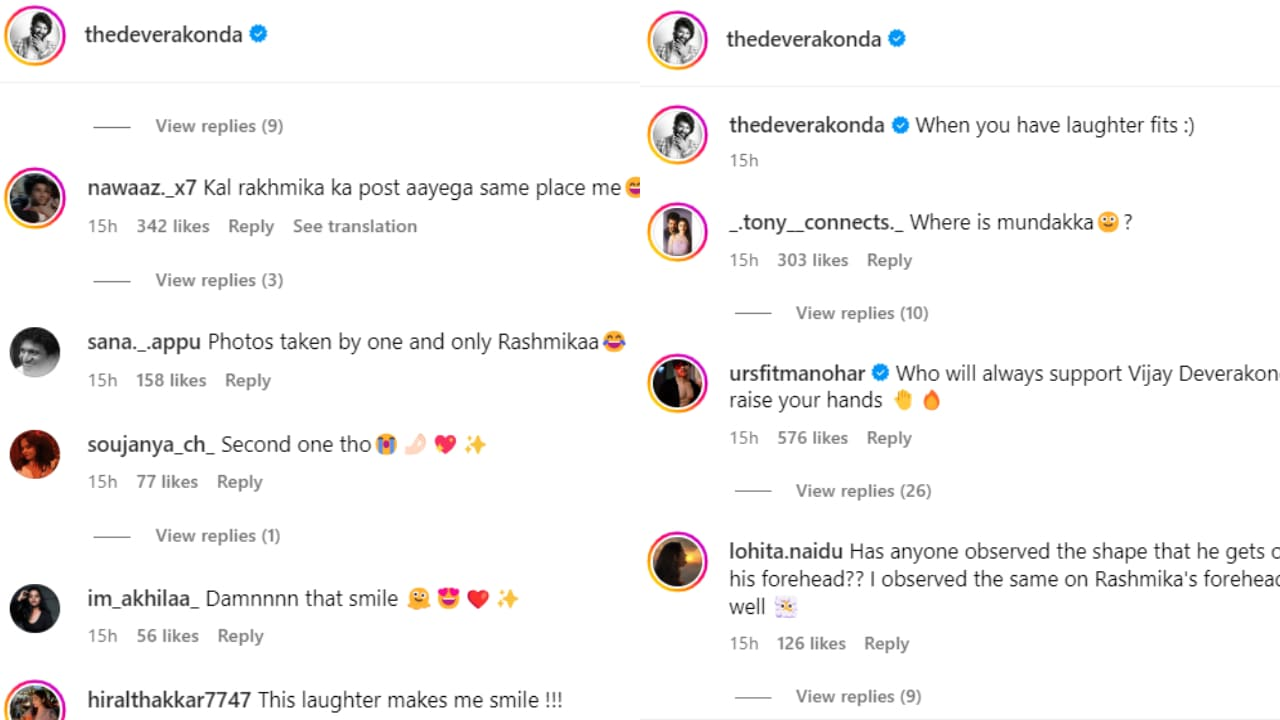
Task: Open sana._.appu's profile picture
Action: (36, 352)
